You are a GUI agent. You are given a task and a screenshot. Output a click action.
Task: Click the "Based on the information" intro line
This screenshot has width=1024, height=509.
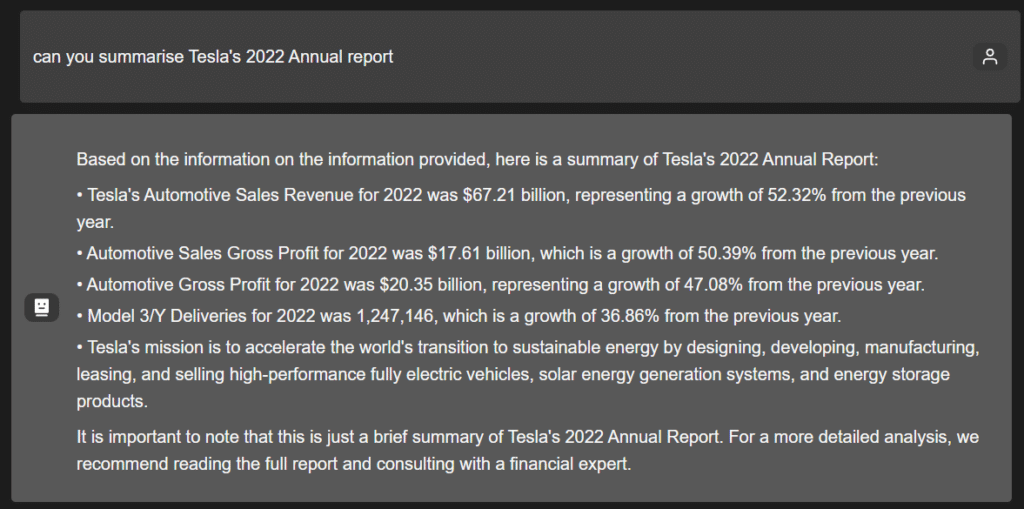coord(476,160)
